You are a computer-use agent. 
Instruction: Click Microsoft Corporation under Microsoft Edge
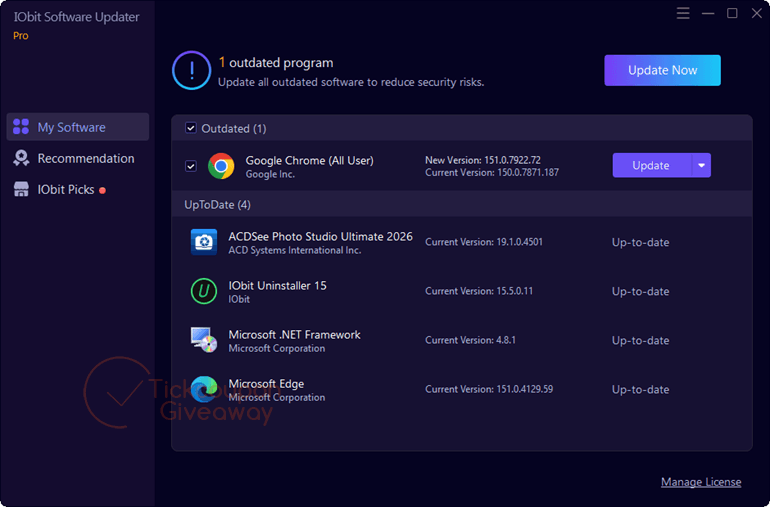coord(276,397)
